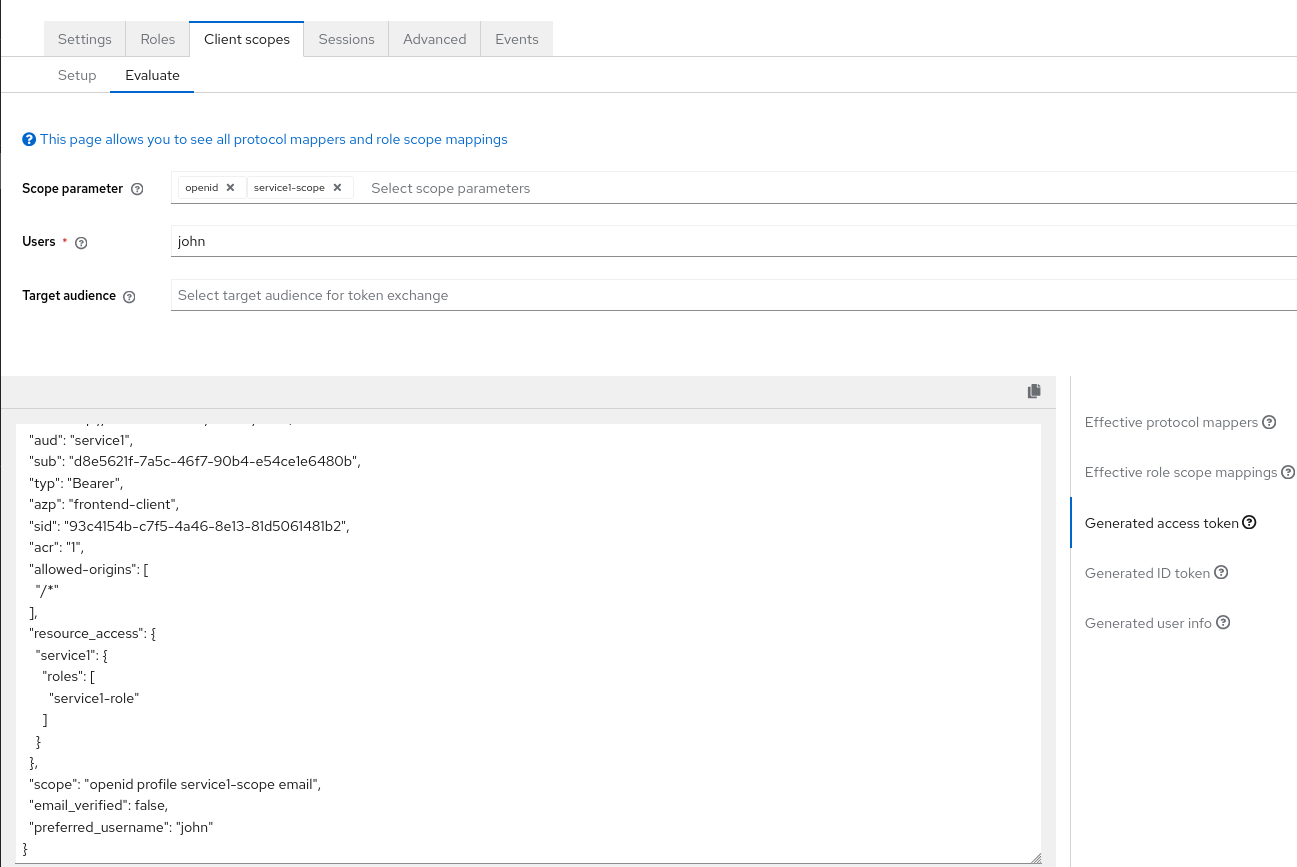The width and height of the screenshot is (1297, 867).
Task: Click help icon next to Users label
Action: point(82,243)
